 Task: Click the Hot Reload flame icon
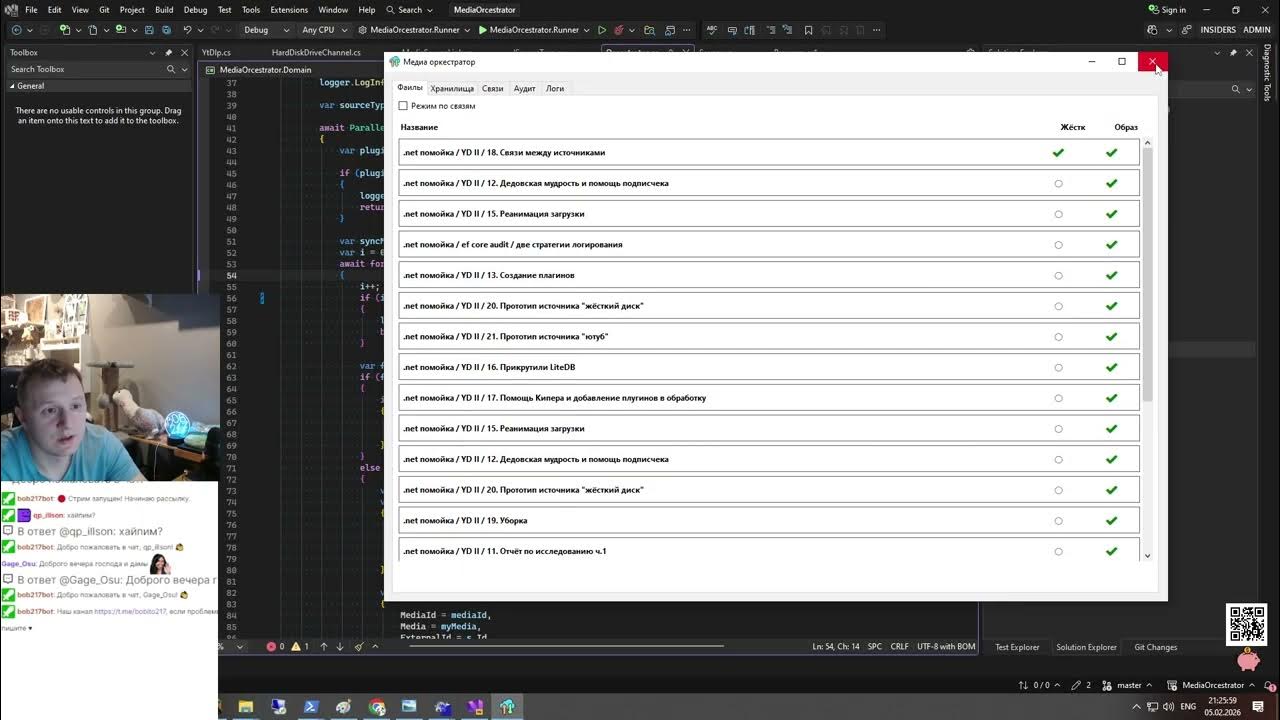pos(620,30)
